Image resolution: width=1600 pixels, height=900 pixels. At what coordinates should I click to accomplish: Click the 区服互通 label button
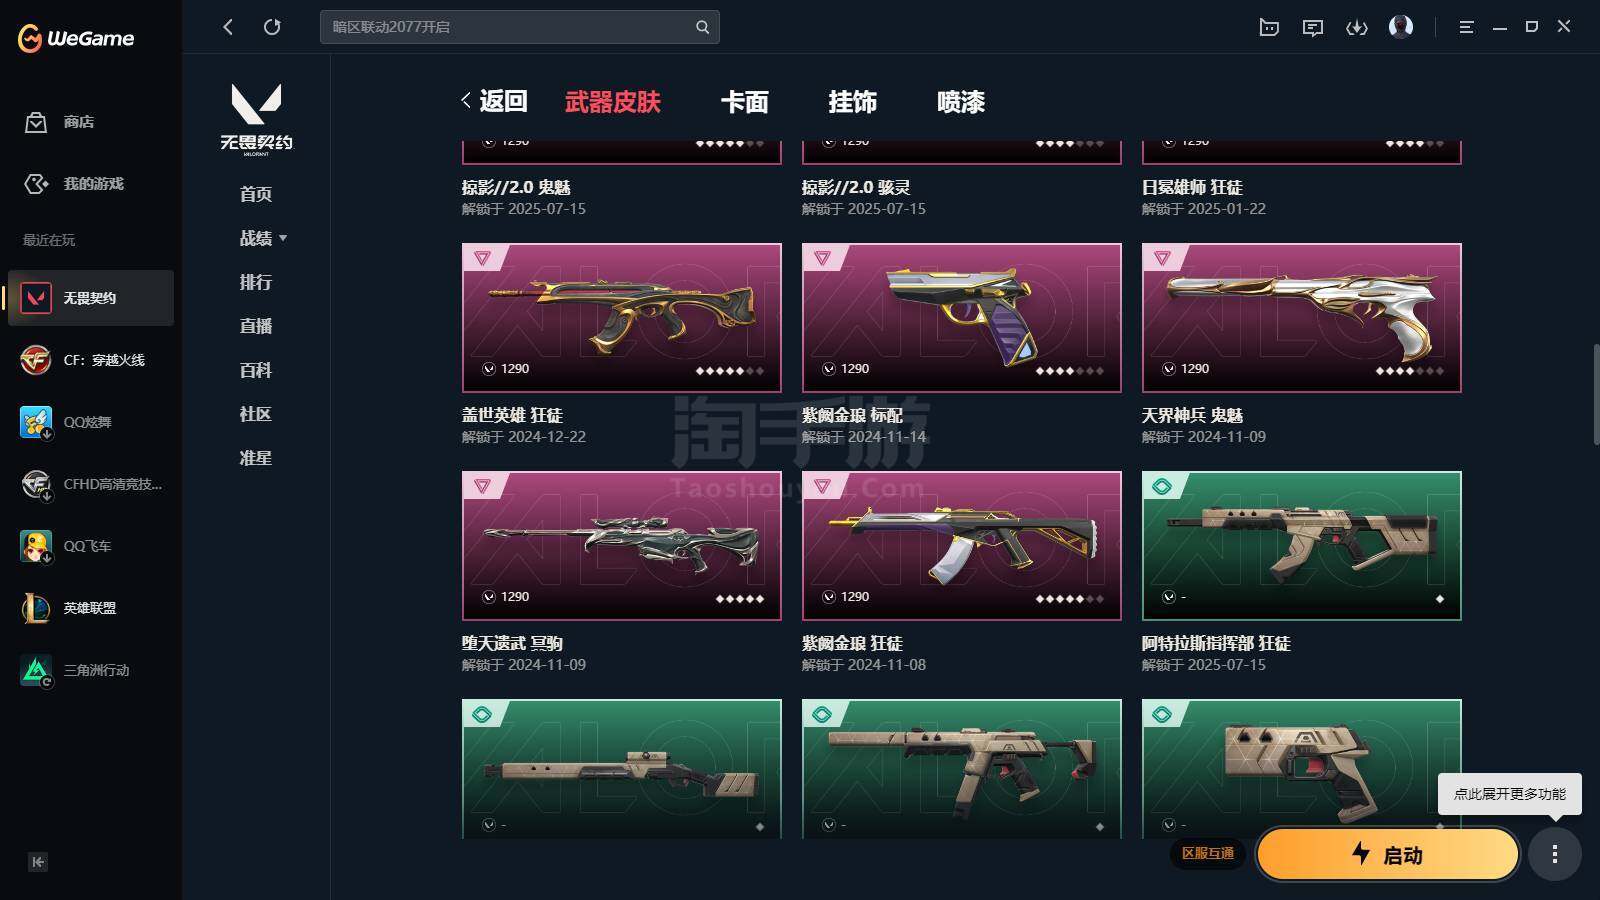tap(1207, 853)
